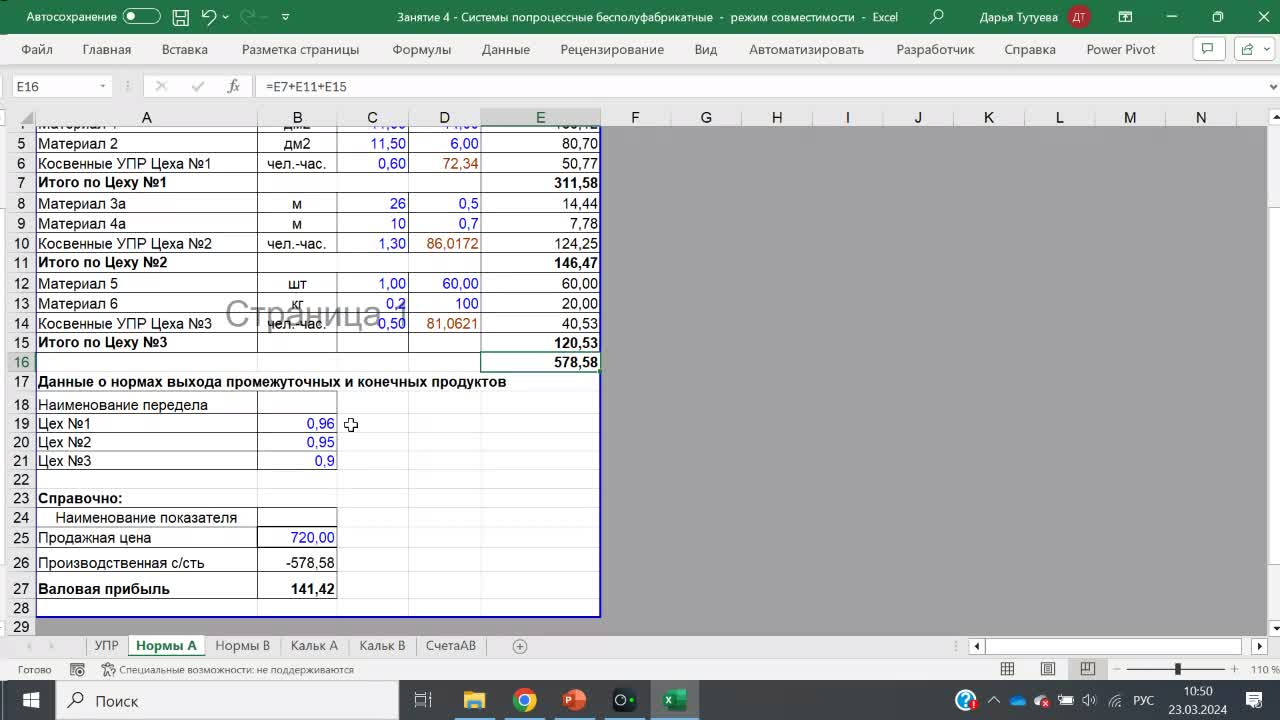Open the Power Pivot tab

[x=1121, y=49]
